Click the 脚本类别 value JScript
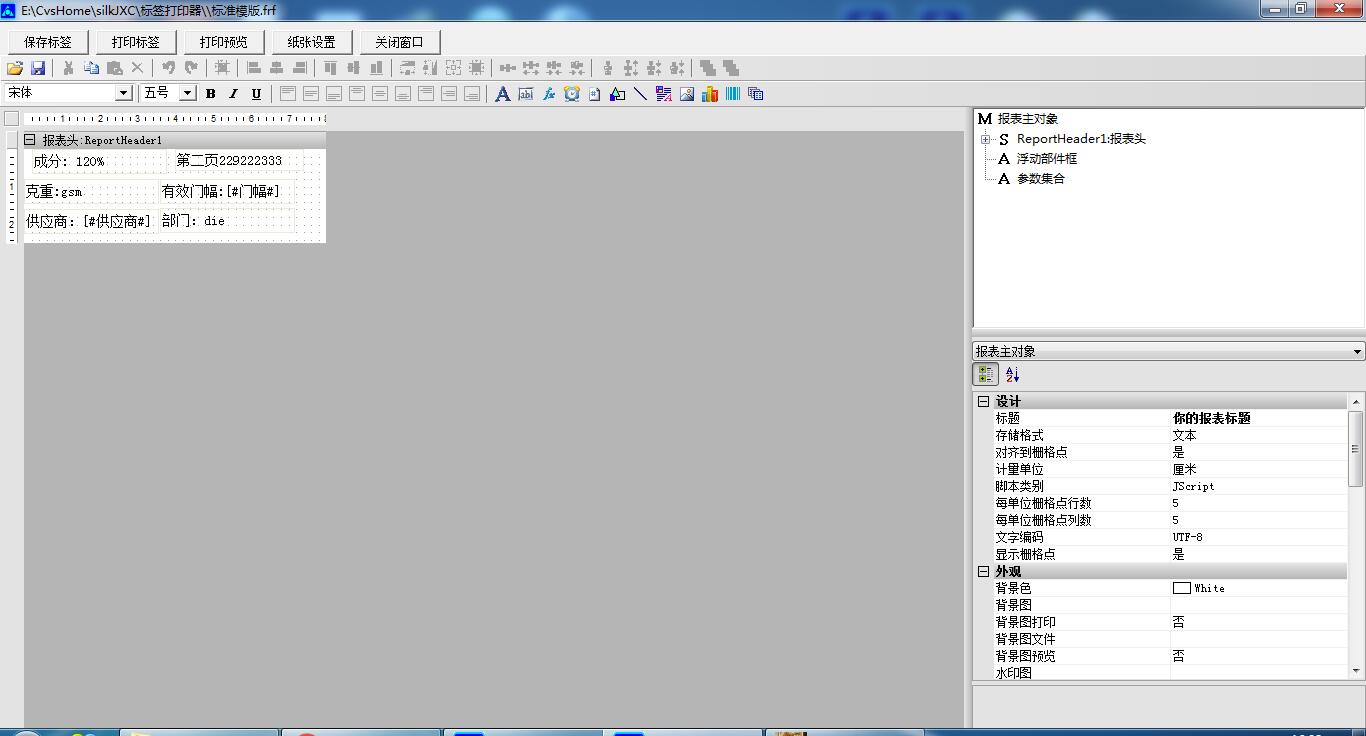This screenshot has width=1366, height=736. pos(1194,486)
